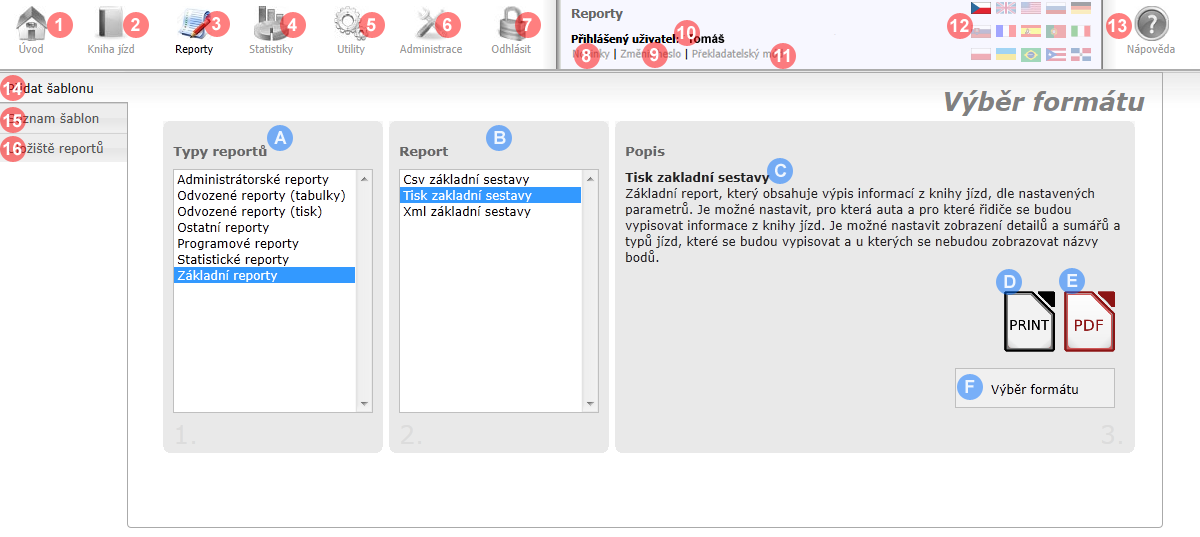Select Statistické reporty in the list
Viewport: 1200px width, 537px height.
click(x=264, y=259)
